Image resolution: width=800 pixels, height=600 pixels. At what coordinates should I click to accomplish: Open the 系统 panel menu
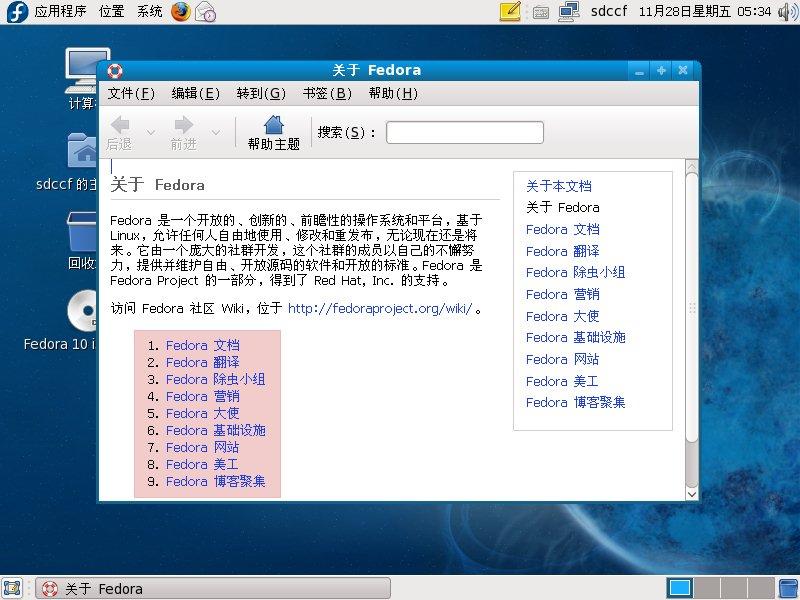[x=149, y=11]
